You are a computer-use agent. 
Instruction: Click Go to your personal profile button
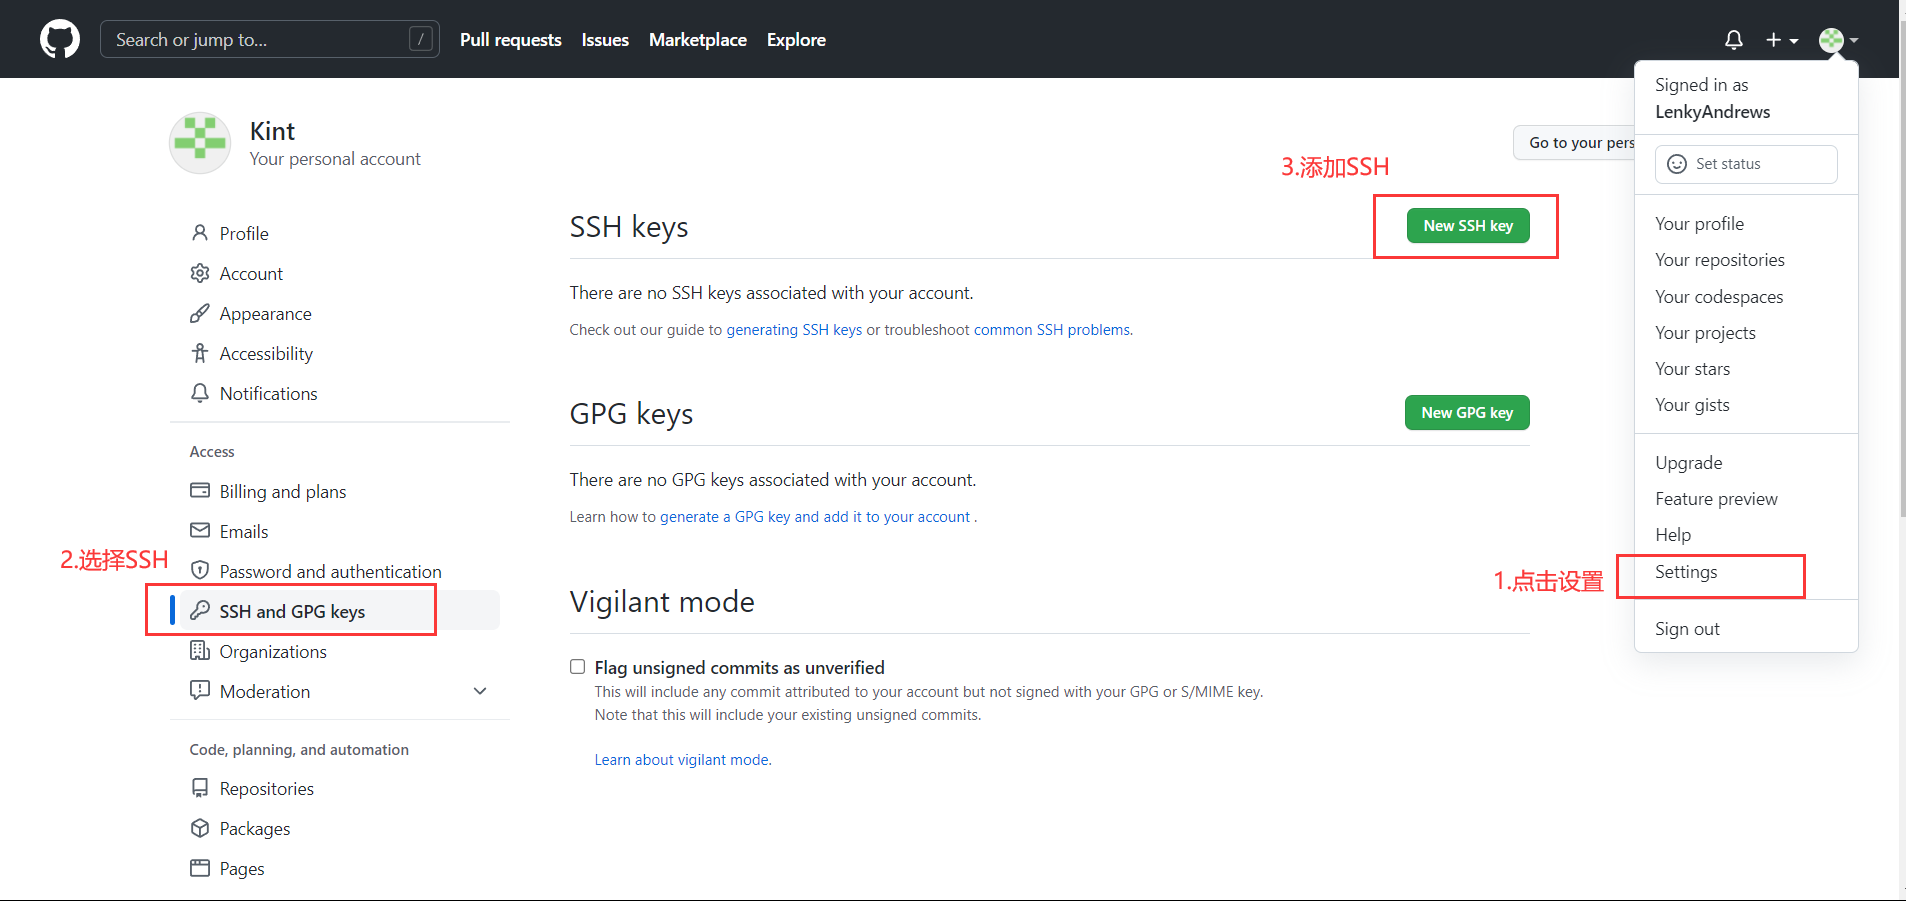pyautogui.click(x=1574, y=143)
